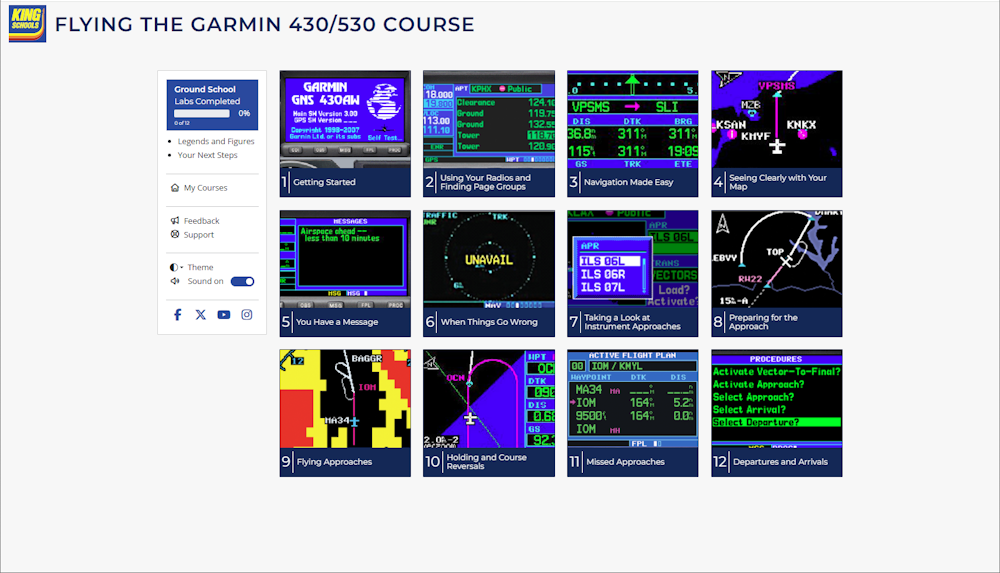Click the Ground School heading
Image resolution: width=1000 pixels, height=573 pixels.
tap(205, 89)
